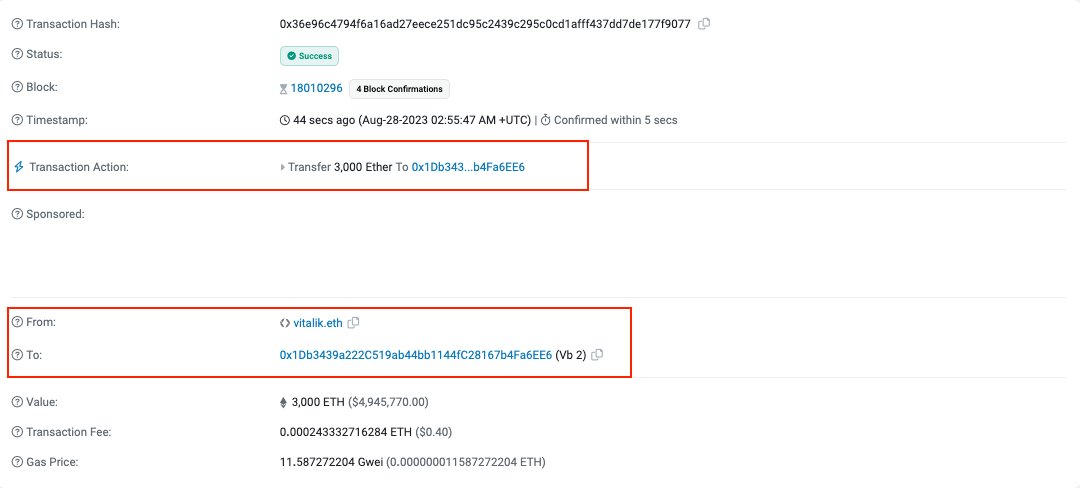The image size is (1080, 488).
Task: Copy the transaction hash to clipboard
Action: [704, 23]
